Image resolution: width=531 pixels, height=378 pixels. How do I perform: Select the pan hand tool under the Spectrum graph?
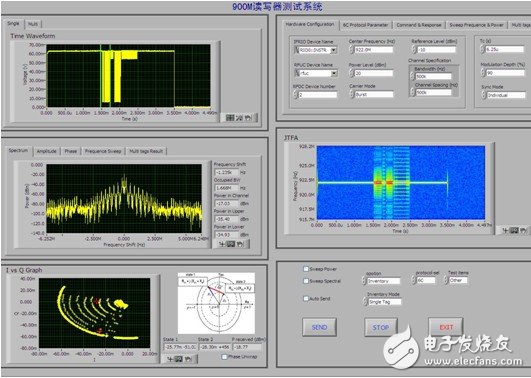[240, 244]
